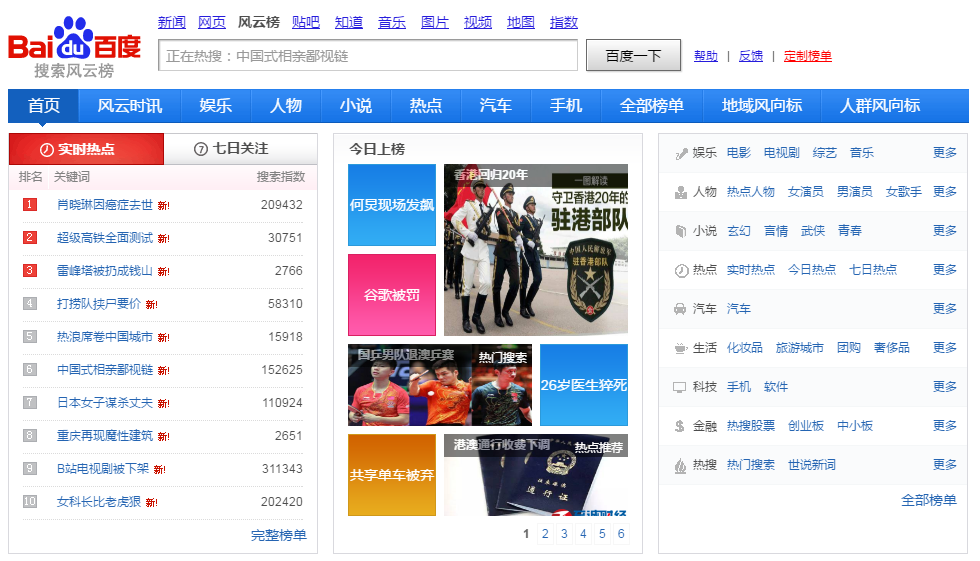Viewport: 980px width, 561px height.
Task: Select 汽车 in the blue navigation bar
Action: [x=496, y=106]
